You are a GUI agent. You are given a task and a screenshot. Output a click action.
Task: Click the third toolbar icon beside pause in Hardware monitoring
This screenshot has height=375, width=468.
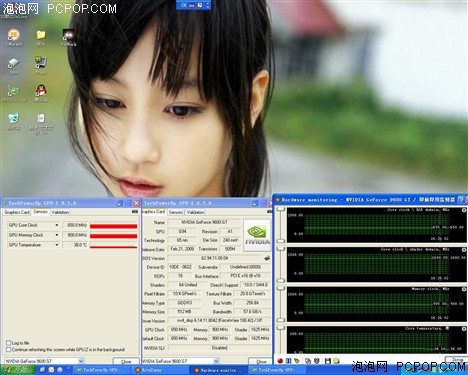click(296, 361)
